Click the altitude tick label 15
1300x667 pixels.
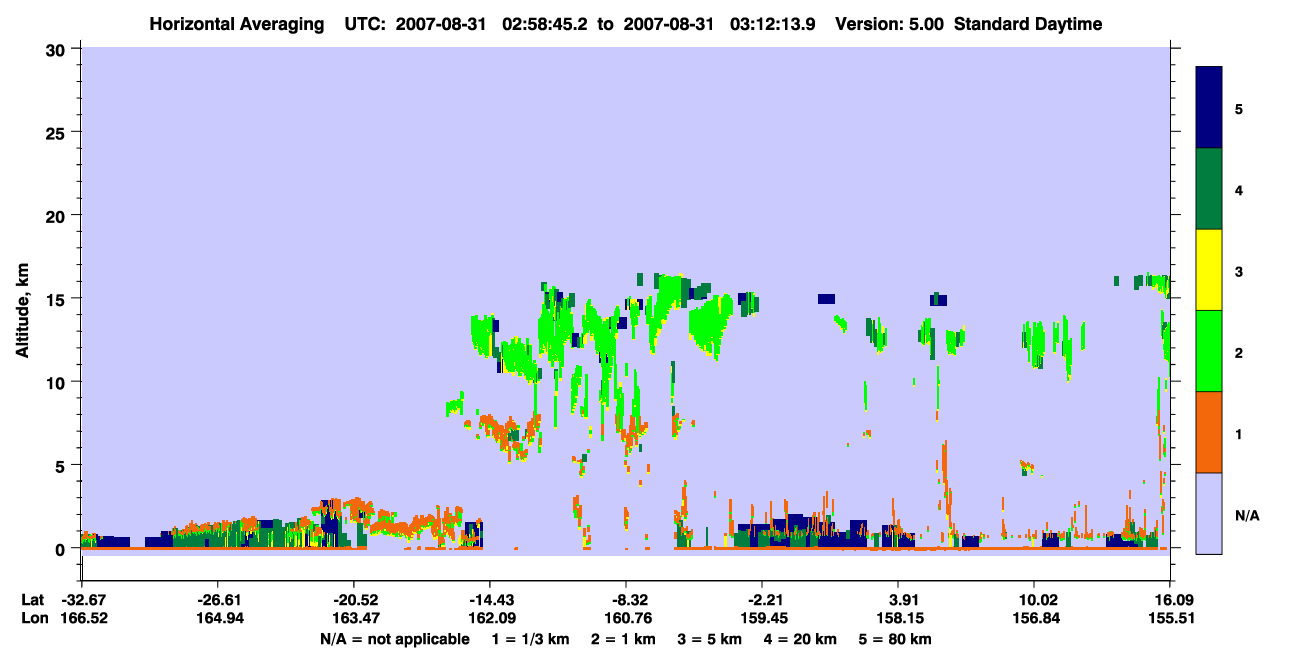coord(58,298)
